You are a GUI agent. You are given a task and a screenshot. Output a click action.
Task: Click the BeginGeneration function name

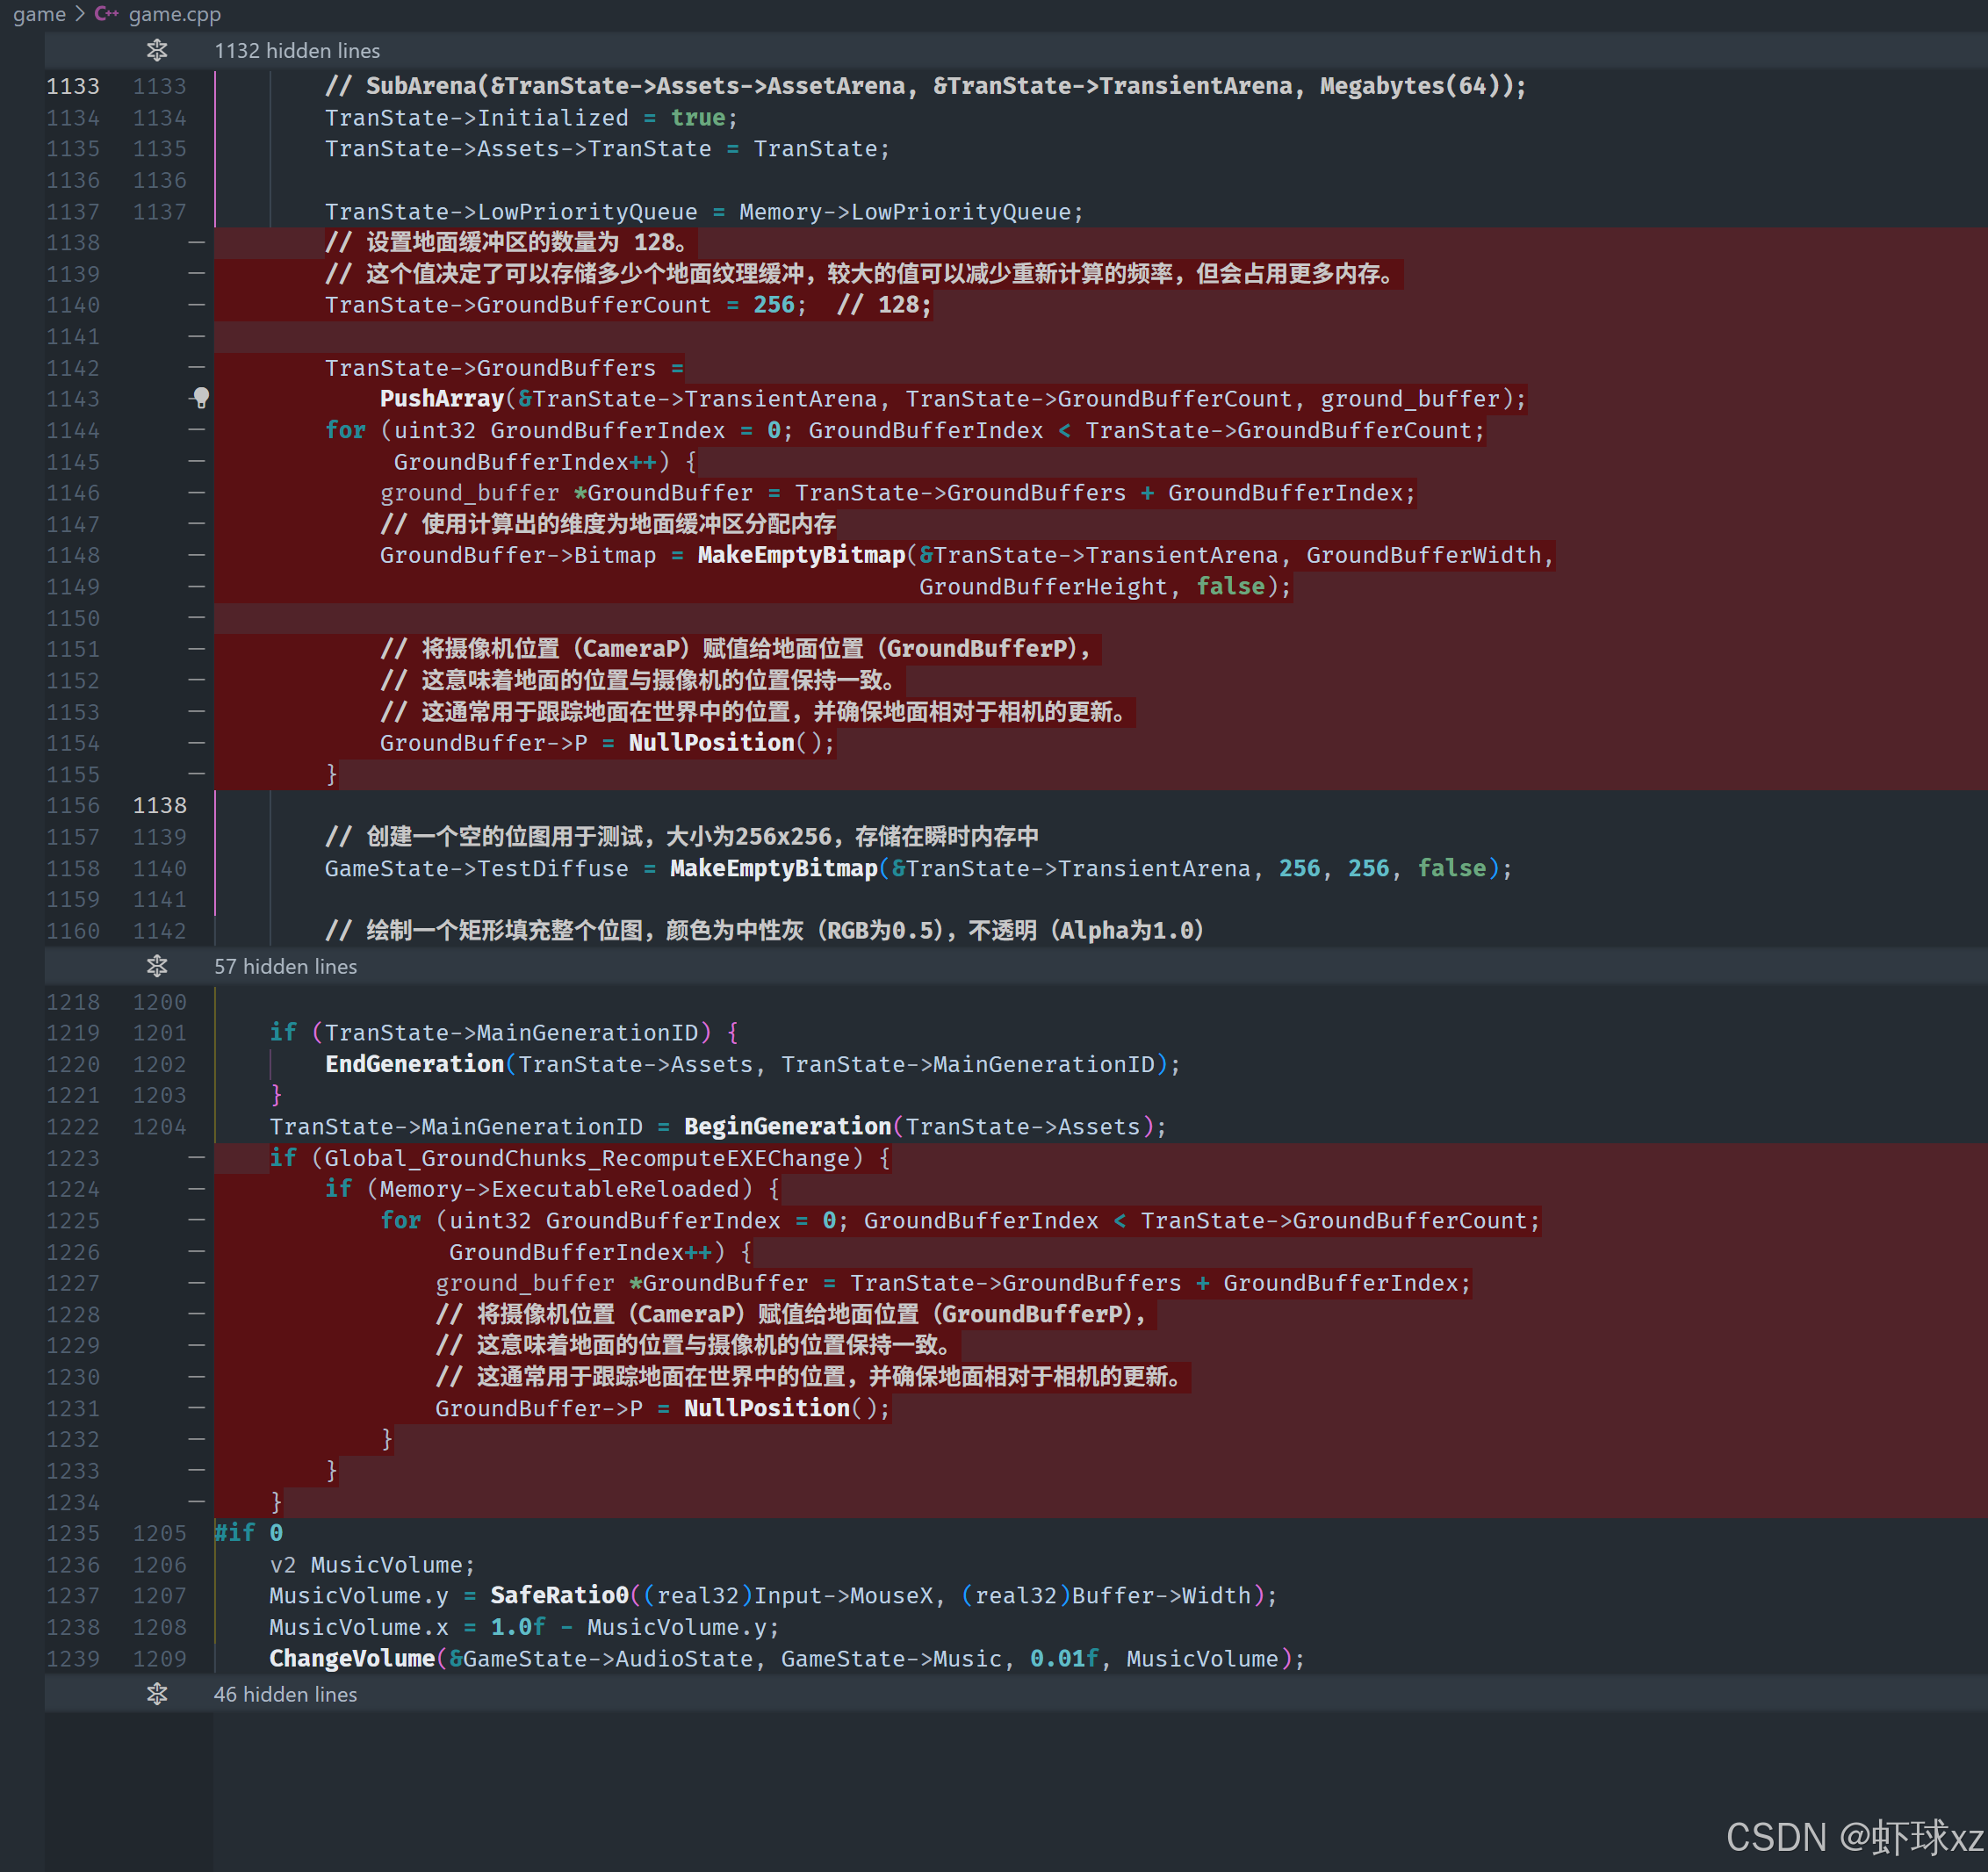click(x=787, y=1127)
